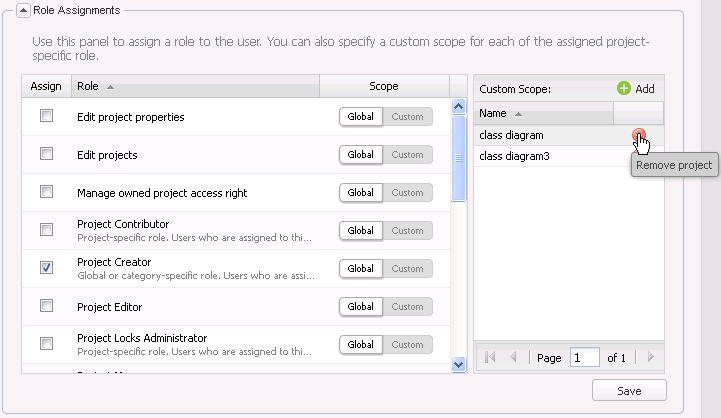The height and width of the screenshot is (418, 721).
Task: Switch Project Locks Administrator scope to Custom
Action: 407,345
